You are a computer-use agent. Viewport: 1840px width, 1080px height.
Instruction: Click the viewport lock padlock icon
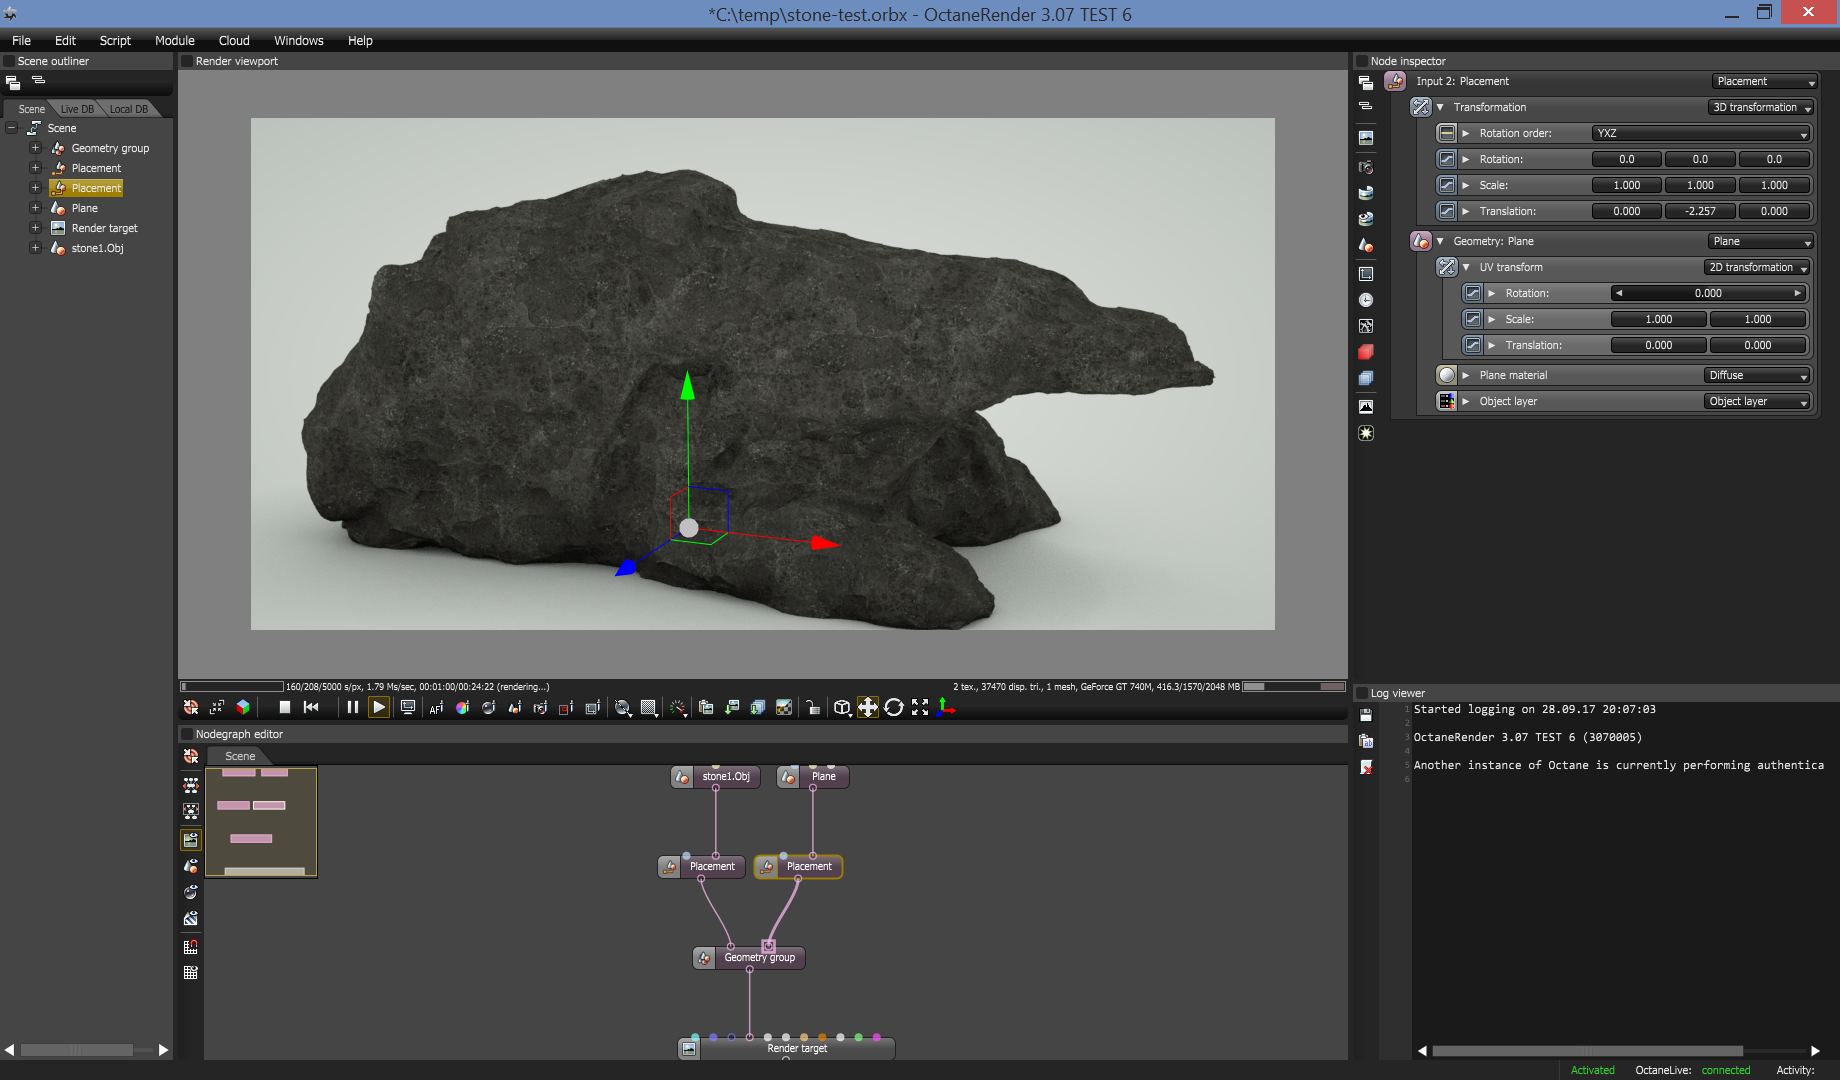(x=813, y=708)
